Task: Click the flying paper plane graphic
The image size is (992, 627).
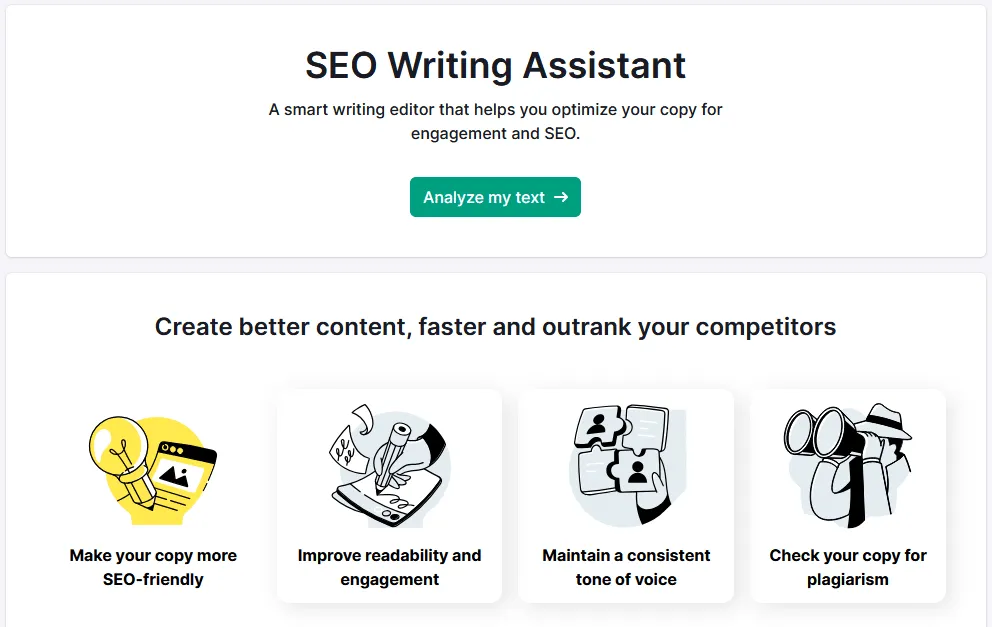Action: coord(362,416)
